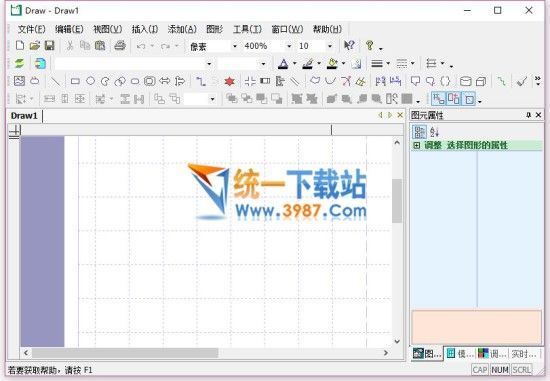The image size is (550, 381).
Task: Toggle categorized view in properties panel
Action: point(419,132)
